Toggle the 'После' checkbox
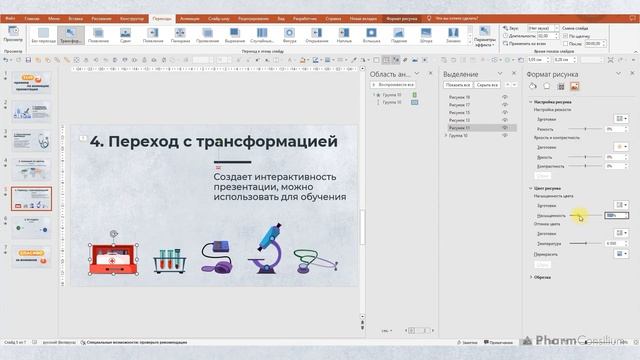Screen dimensions: 640x360 pyautogui.click(x=565, y=43)
